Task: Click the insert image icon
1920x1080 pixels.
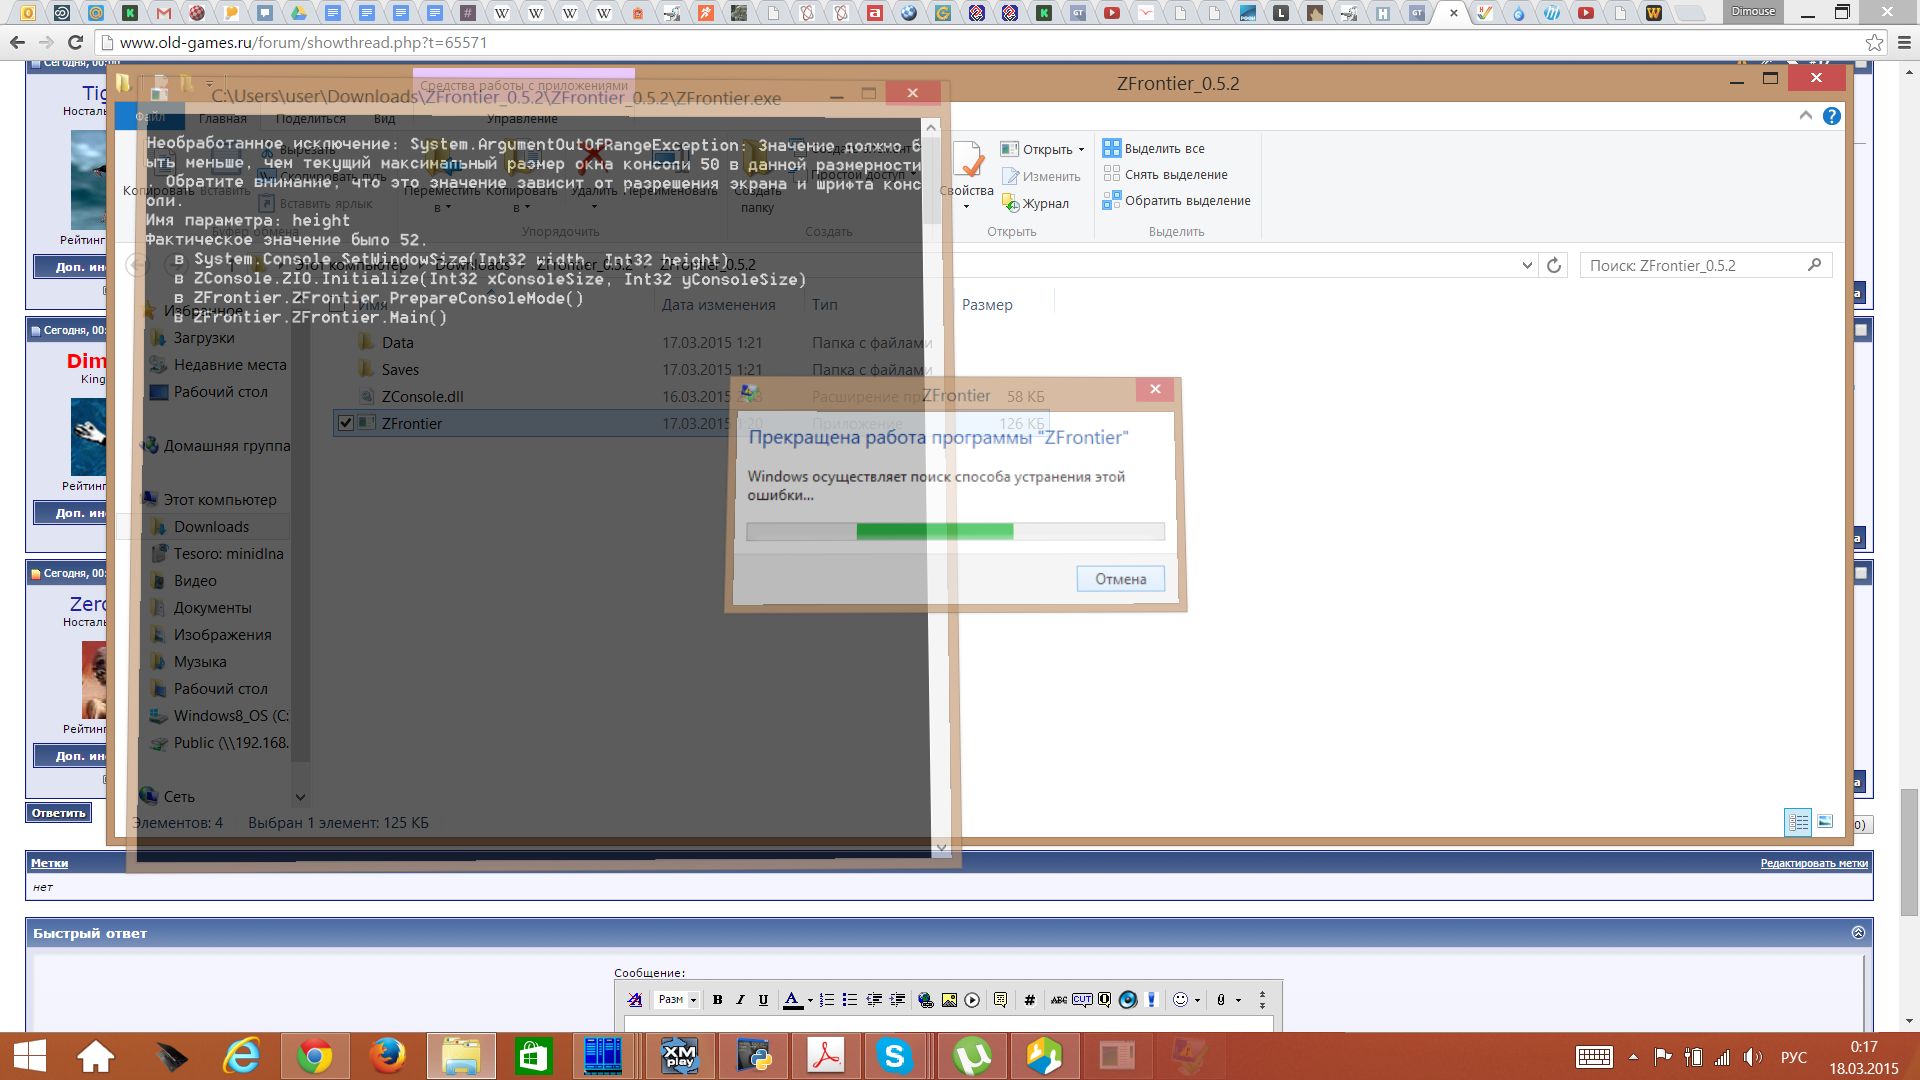Action: click(x=949, y=1000)
